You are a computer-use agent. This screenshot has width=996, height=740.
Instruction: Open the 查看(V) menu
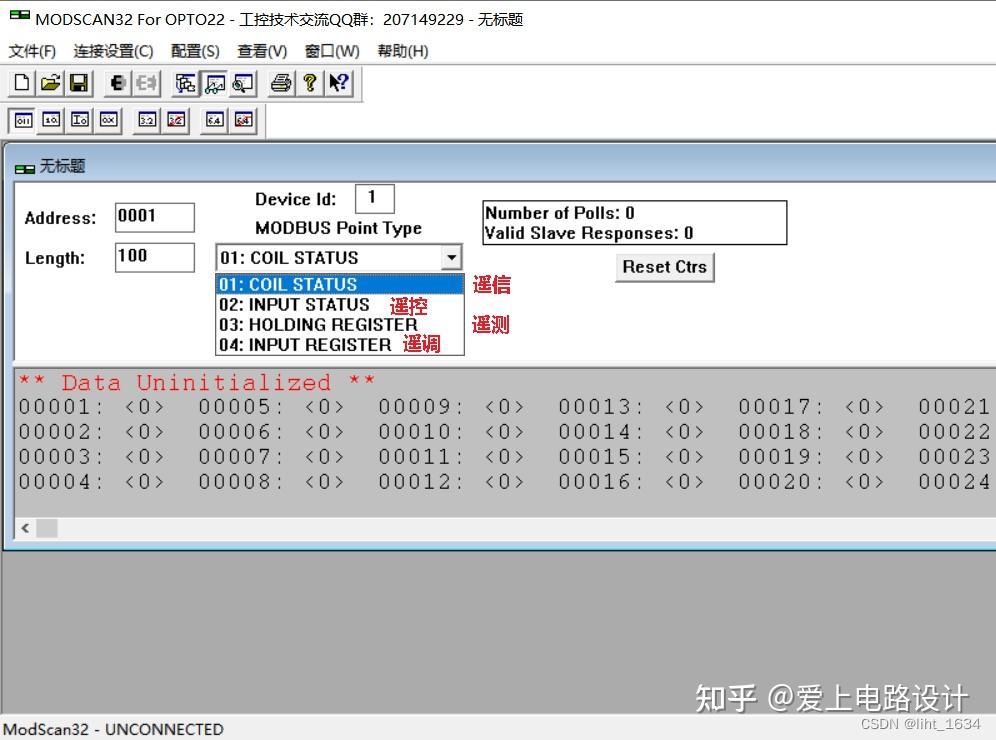[x=262, y=51]
